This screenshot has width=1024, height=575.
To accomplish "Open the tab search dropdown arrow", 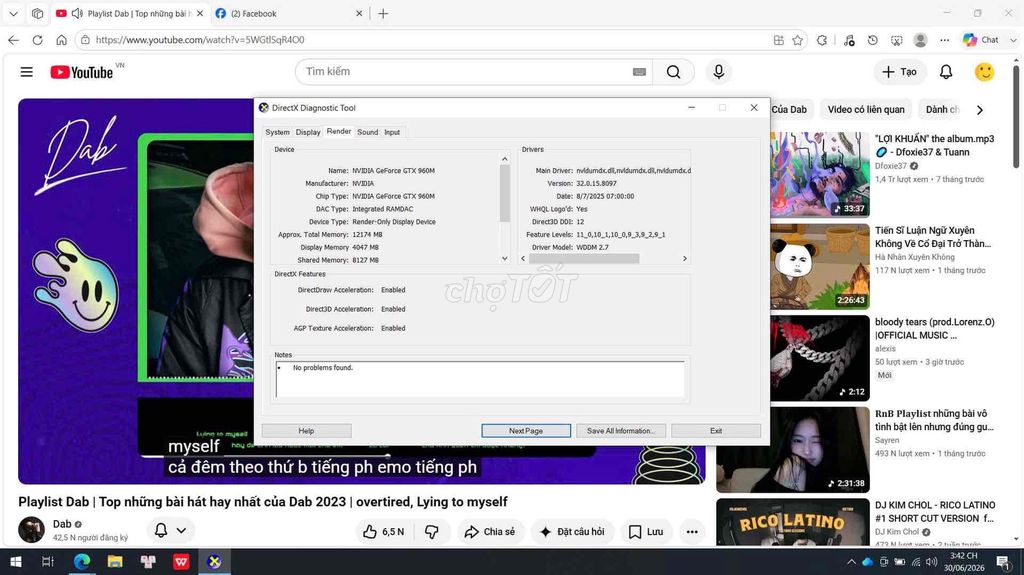I will click(13, 13).
